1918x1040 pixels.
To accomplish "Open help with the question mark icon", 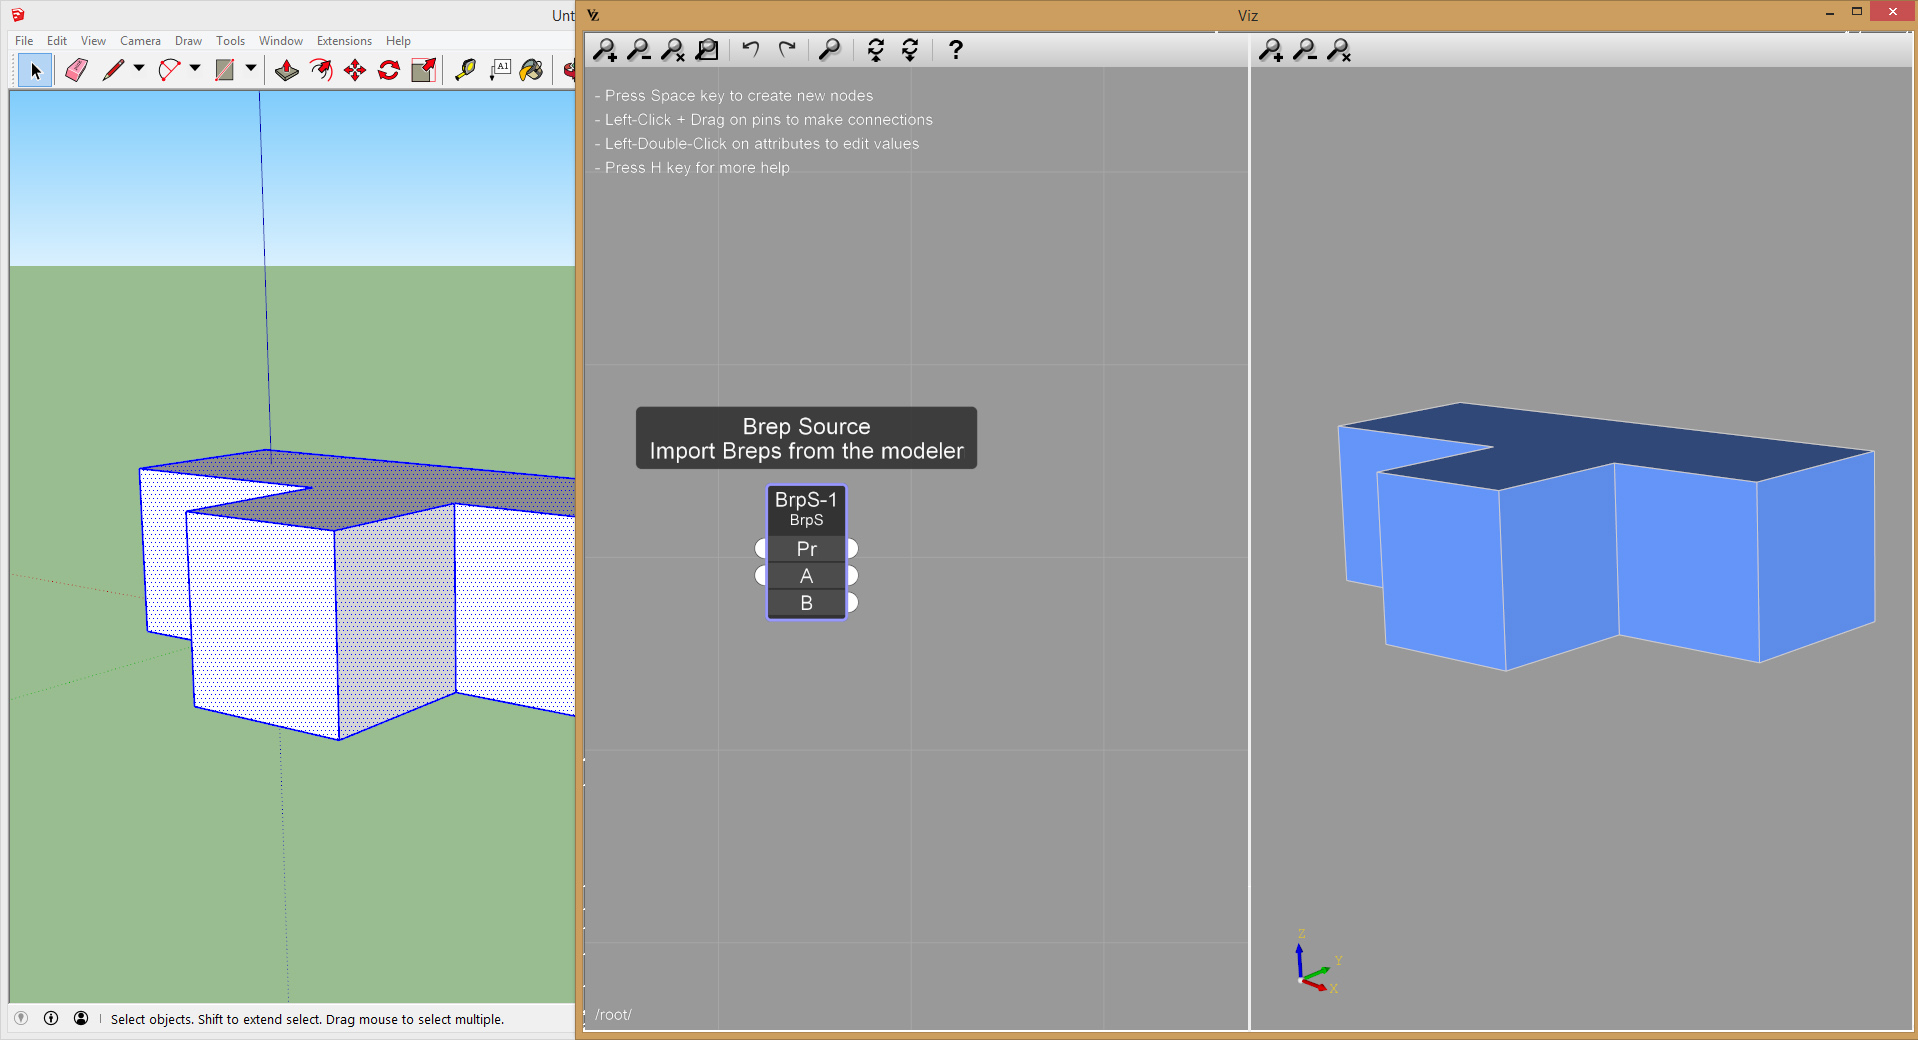I will [955, 50].
